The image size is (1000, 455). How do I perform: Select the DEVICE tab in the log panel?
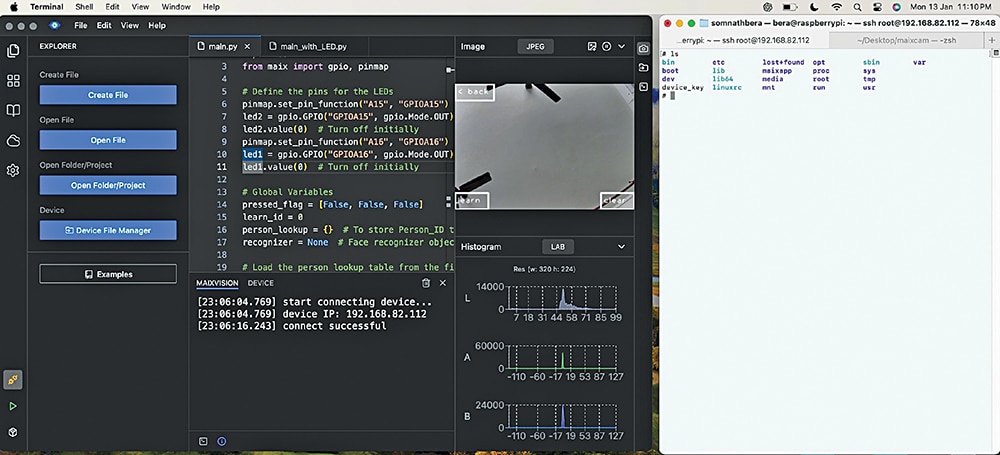260,283
